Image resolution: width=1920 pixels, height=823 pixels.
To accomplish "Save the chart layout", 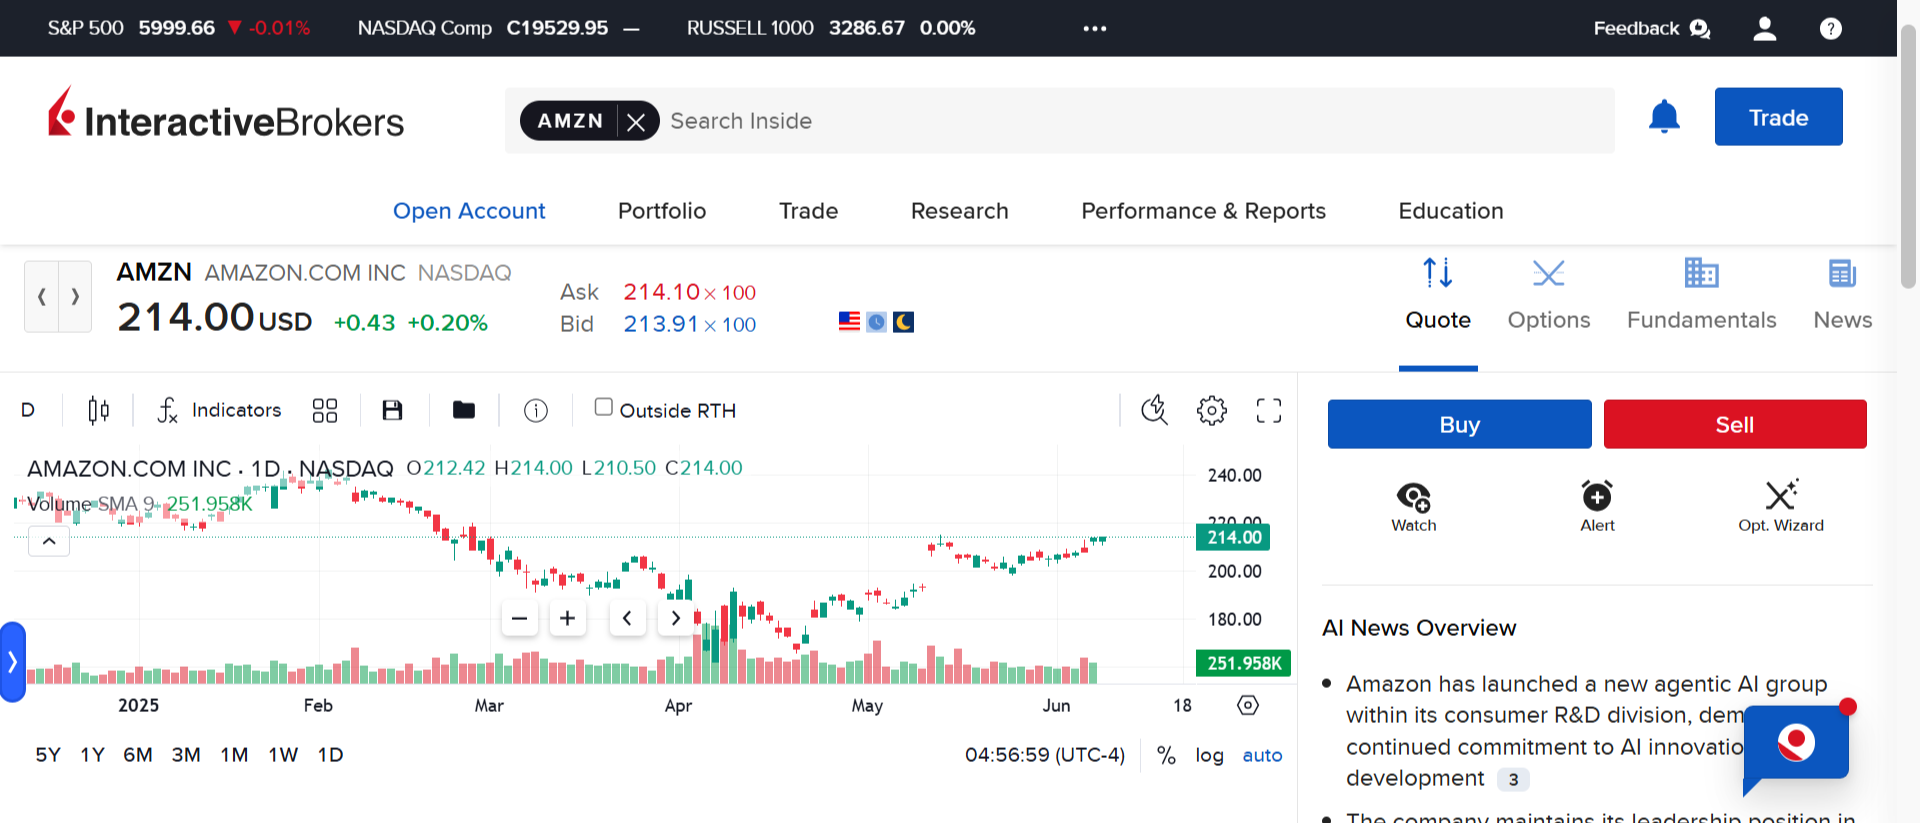I will click(x=392, y=410).
